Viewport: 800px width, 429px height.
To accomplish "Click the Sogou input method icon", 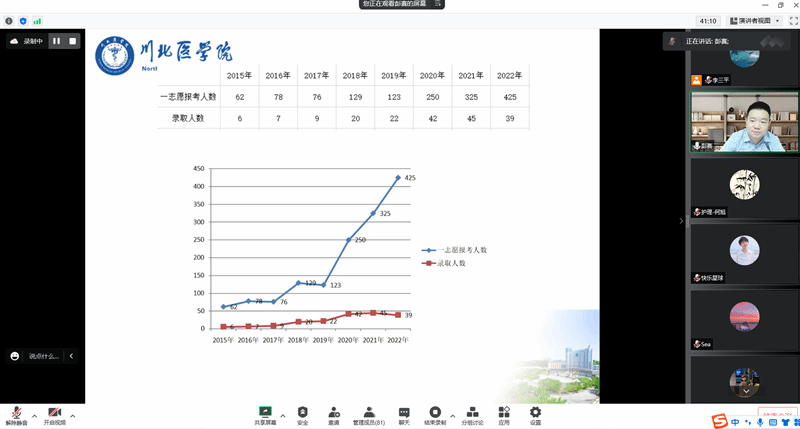I will click(x=719, y=422).
